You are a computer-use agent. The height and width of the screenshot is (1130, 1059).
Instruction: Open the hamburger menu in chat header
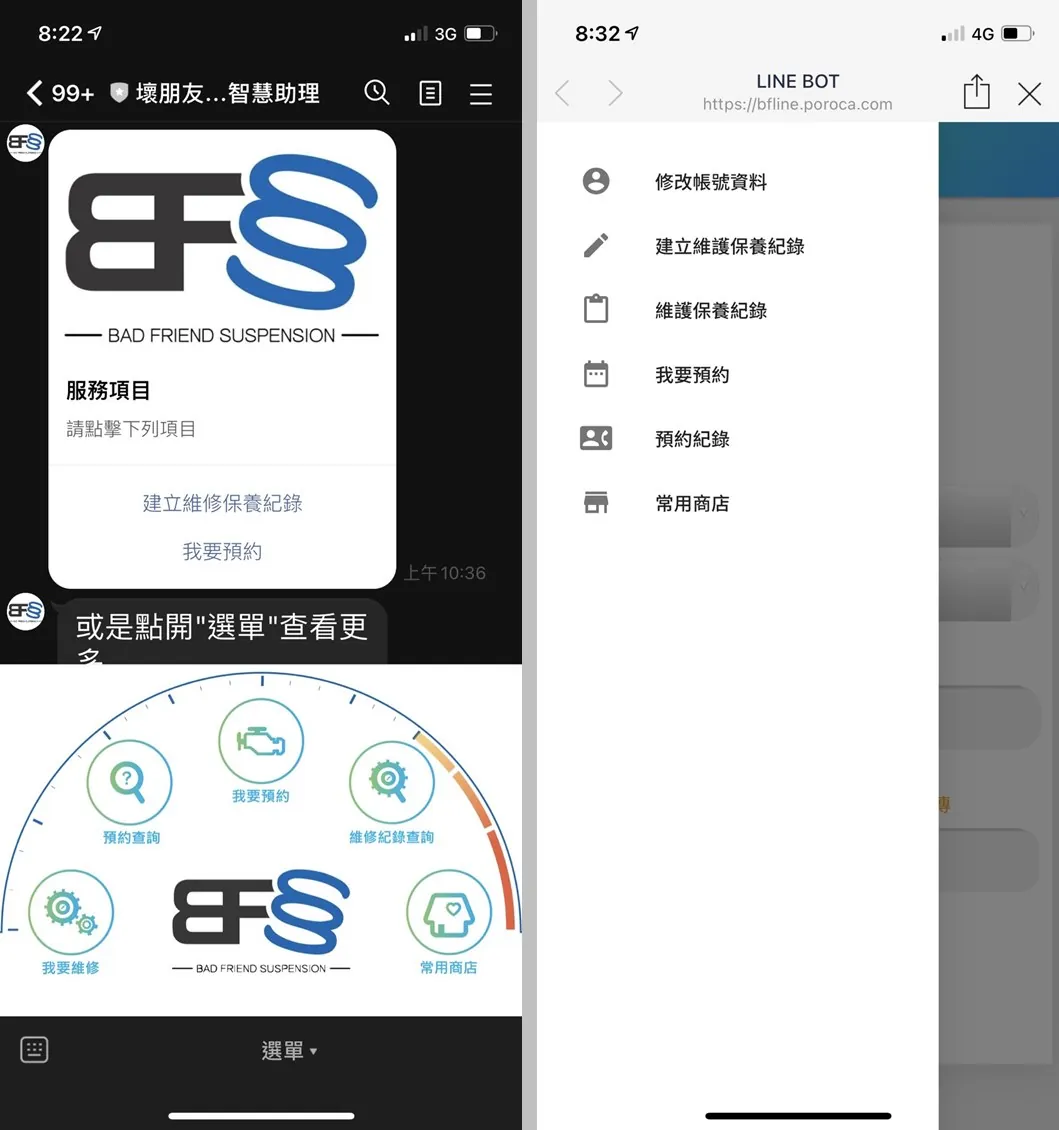coord(481,94)
